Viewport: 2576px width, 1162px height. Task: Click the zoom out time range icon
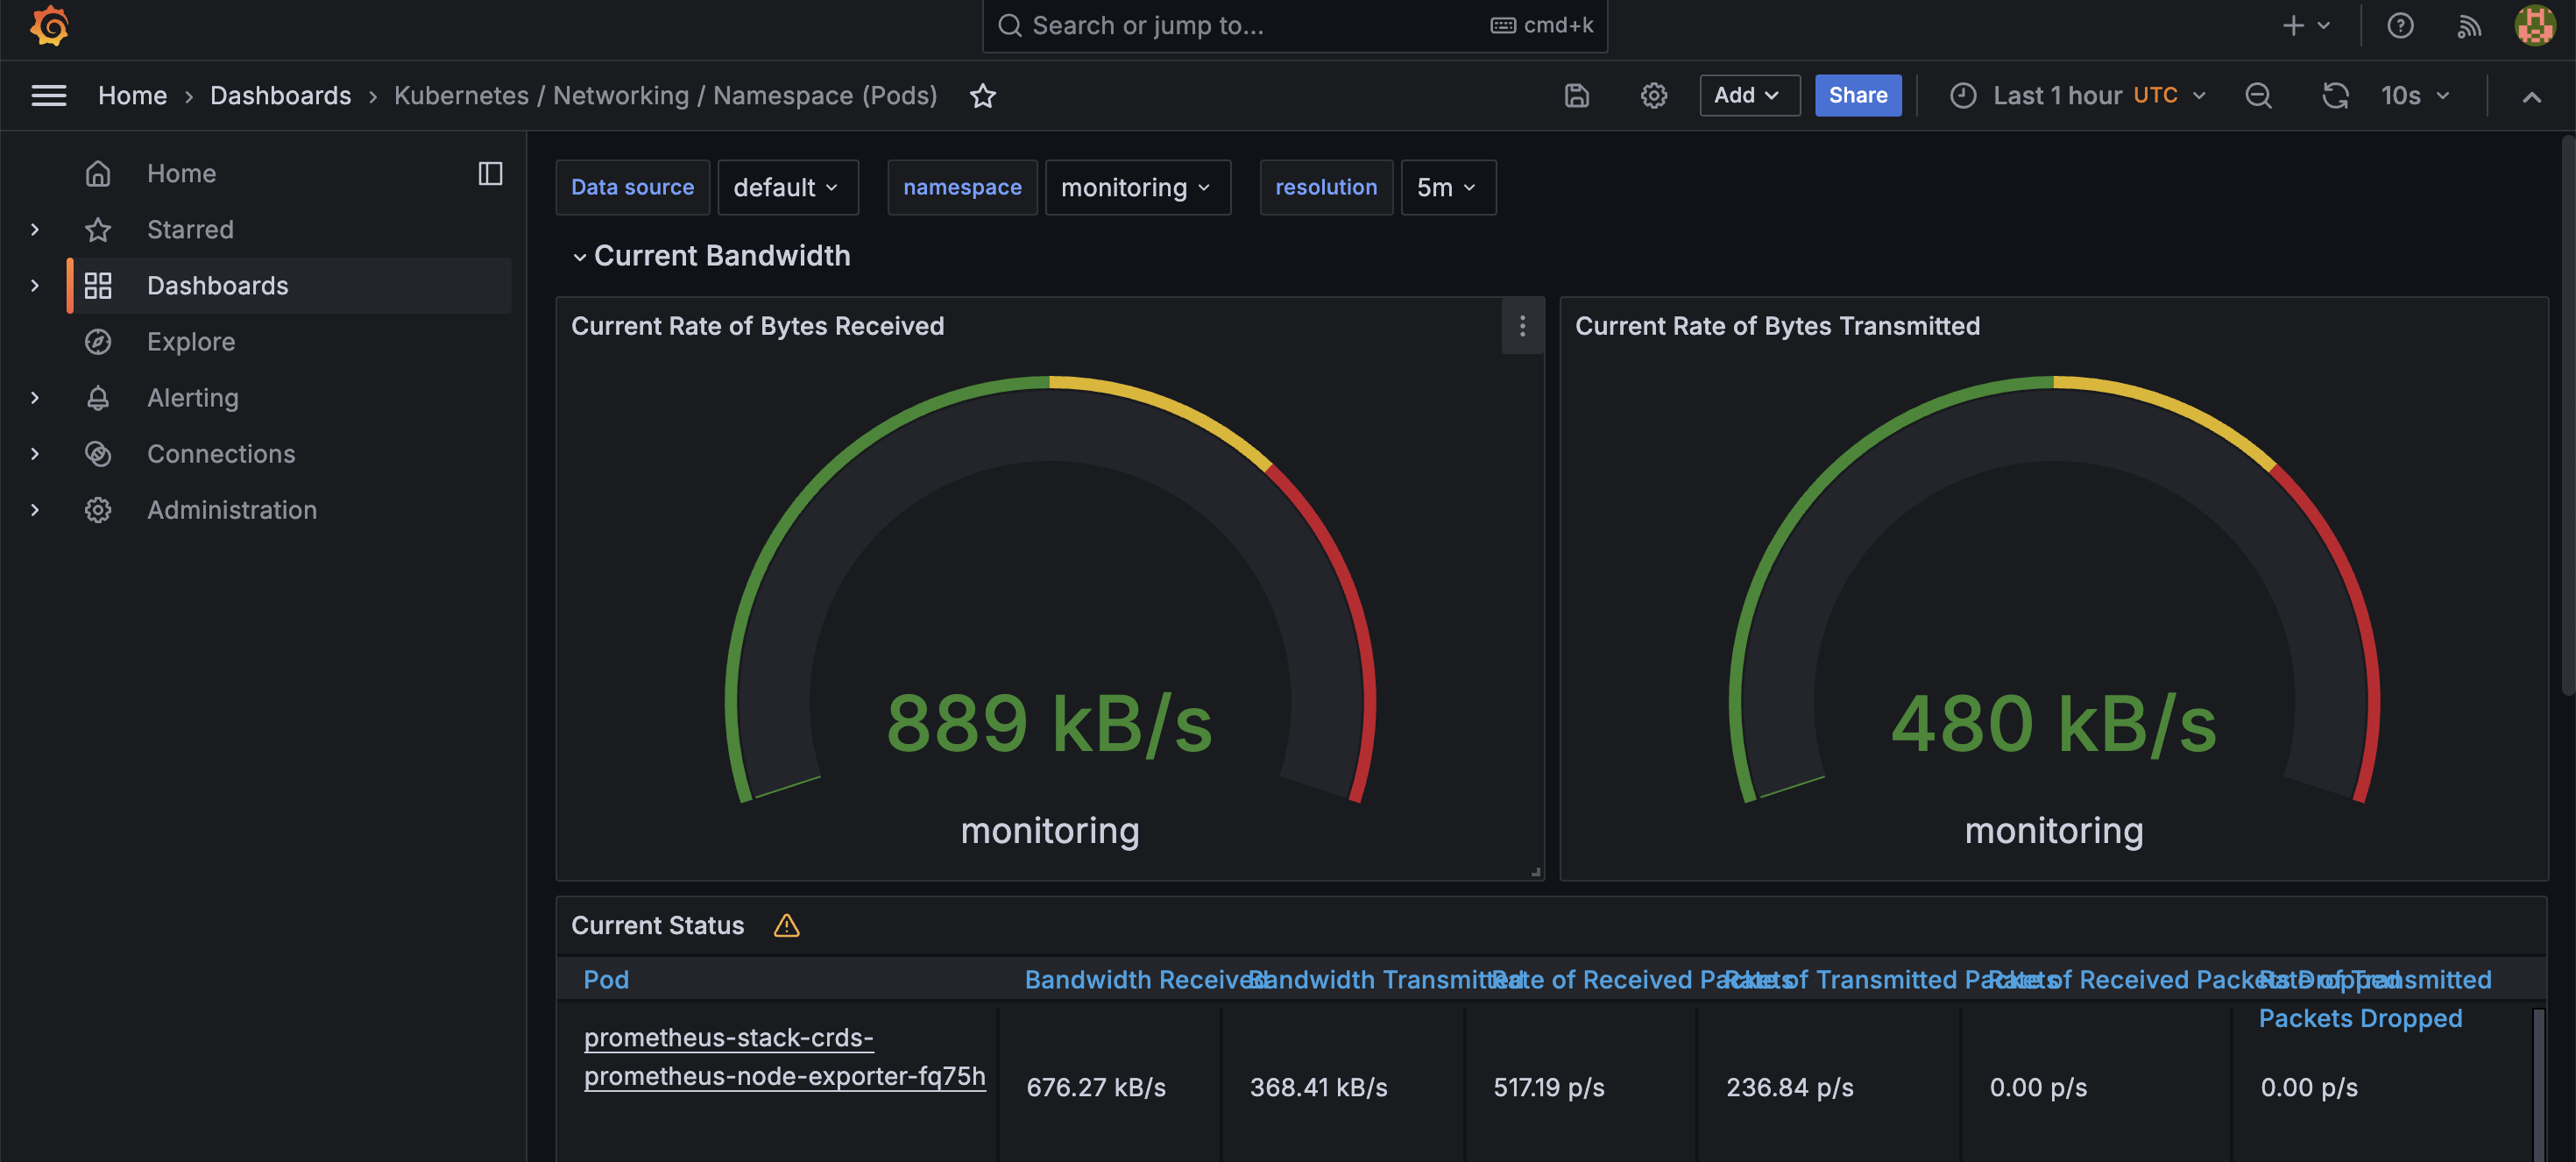[2258, 96]
